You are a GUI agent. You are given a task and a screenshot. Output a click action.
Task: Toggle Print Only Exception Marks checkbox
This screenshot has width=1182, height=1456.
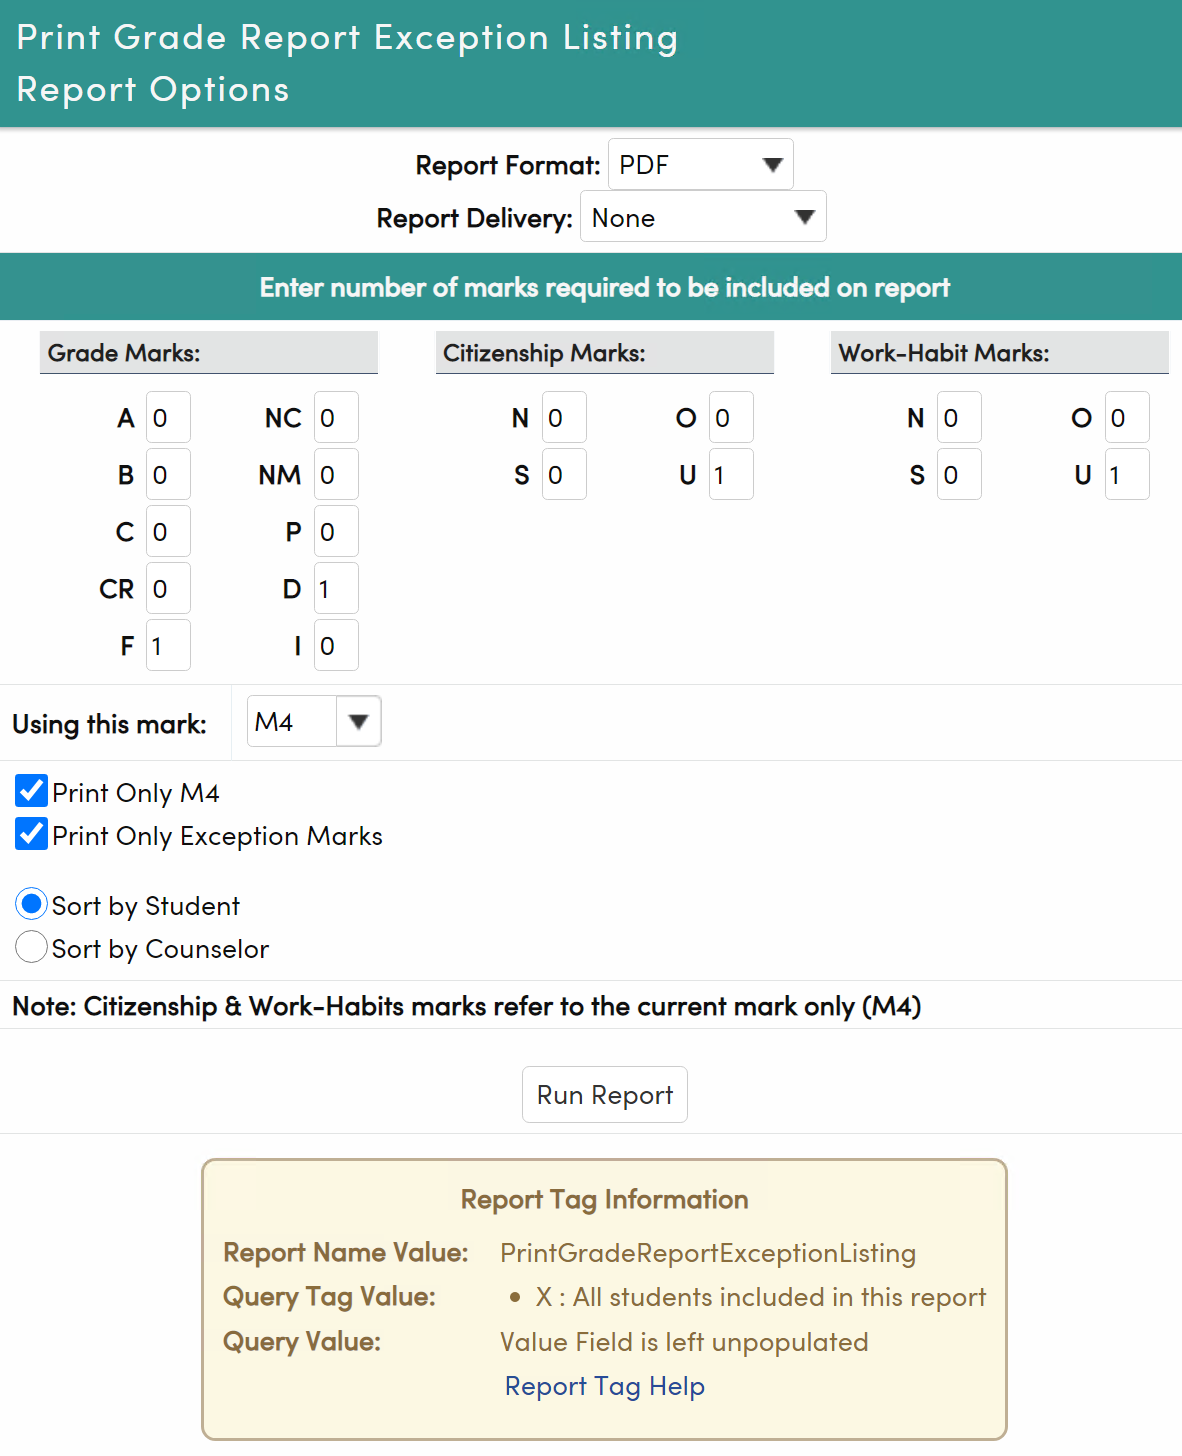[31, 834]
